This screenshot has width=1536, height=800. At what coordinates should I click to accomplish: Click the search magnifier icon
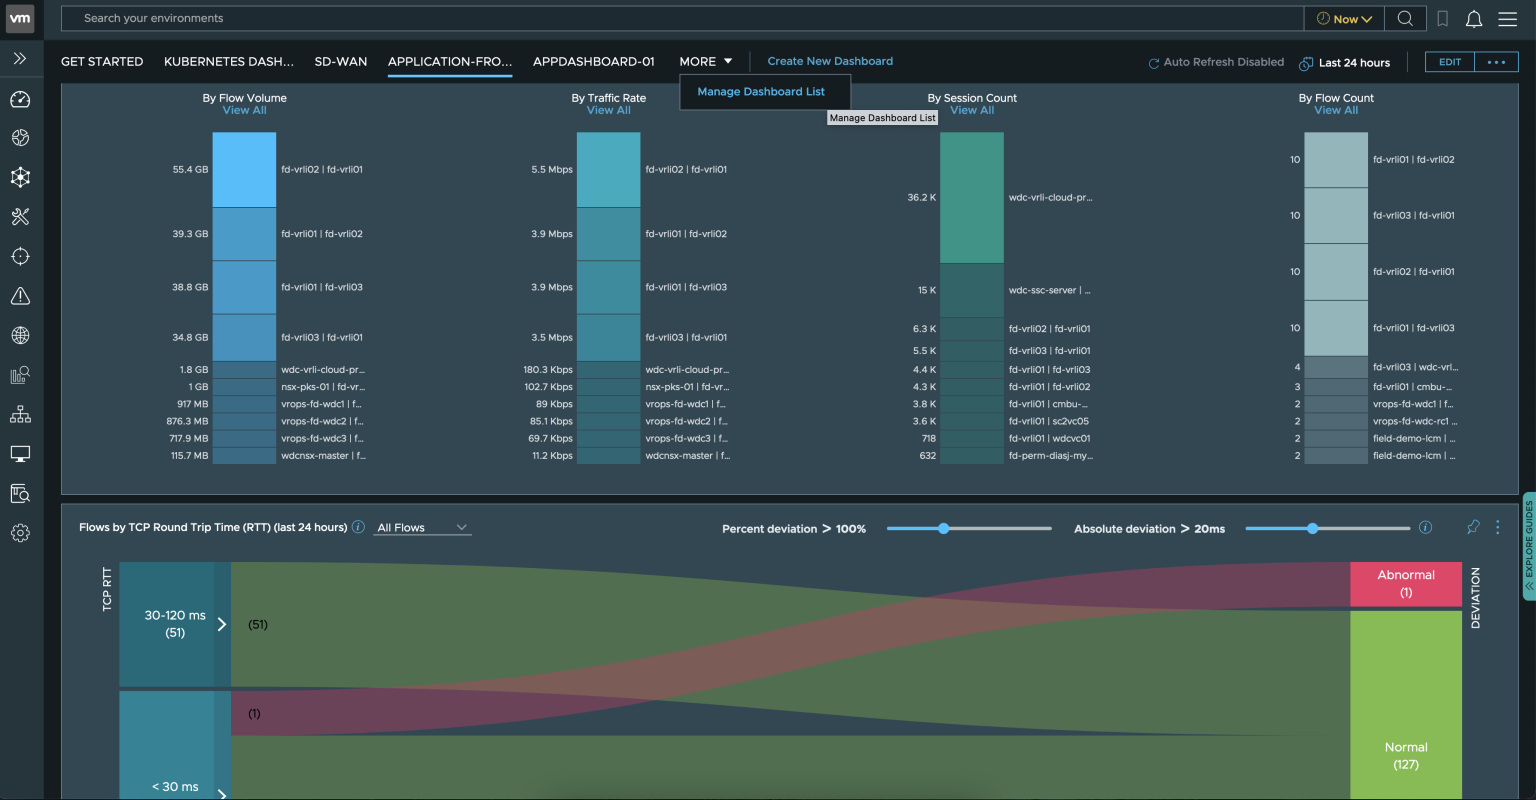pyautogui.click(x=1405, y=19)
